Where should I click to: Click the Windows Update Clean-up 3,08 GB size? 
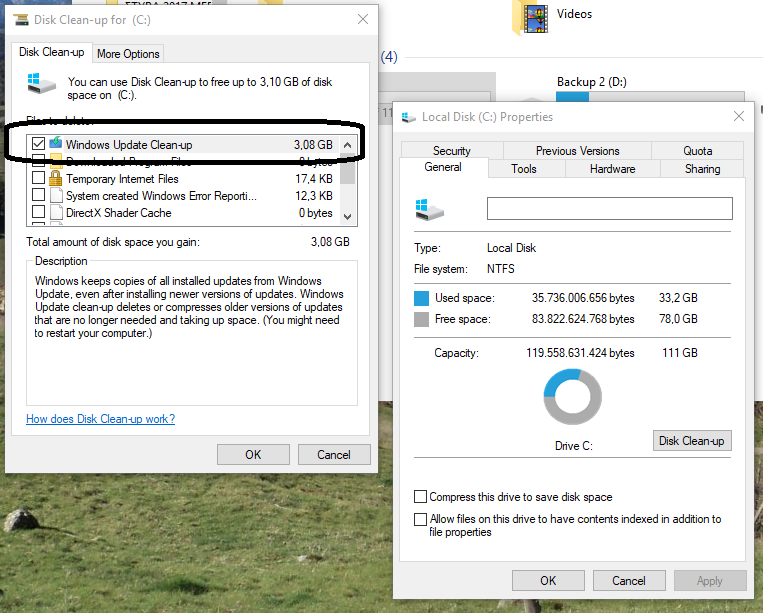(313, 144)
